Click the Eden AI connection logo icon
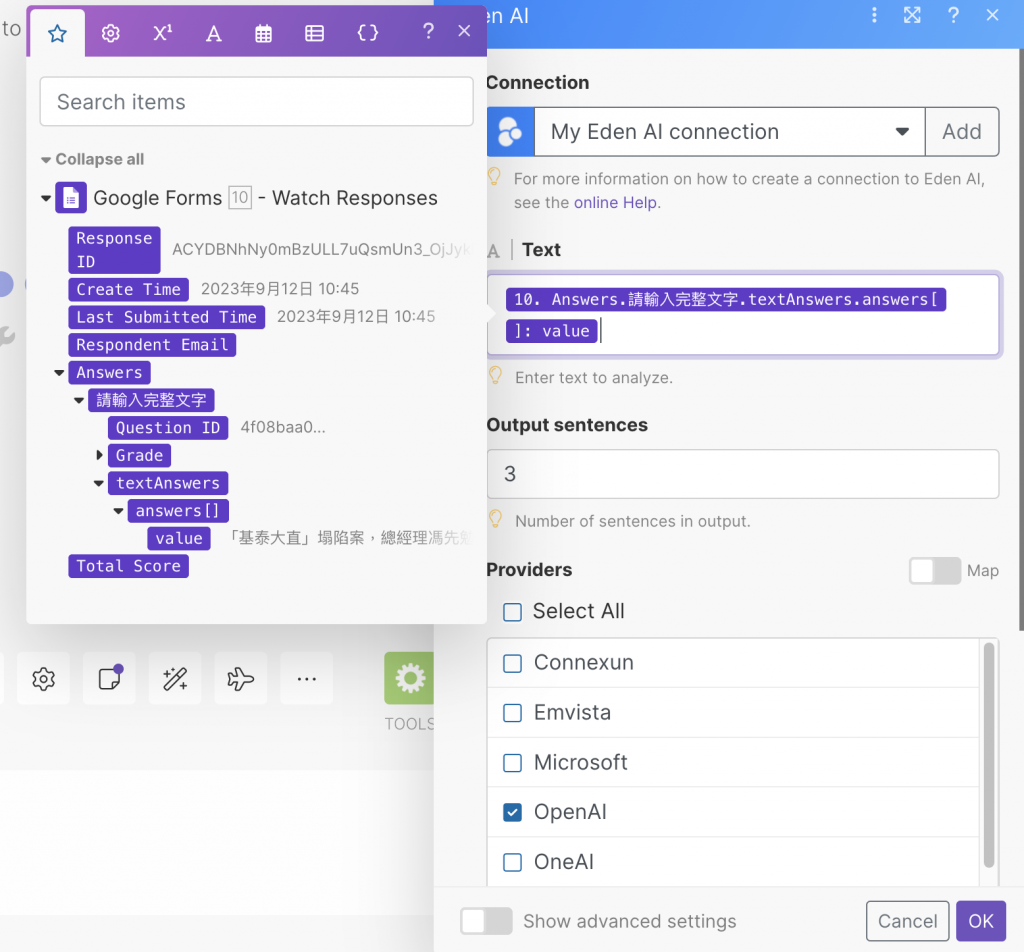This screenshot has height=952, width=1024. click(x=510, y=132)
